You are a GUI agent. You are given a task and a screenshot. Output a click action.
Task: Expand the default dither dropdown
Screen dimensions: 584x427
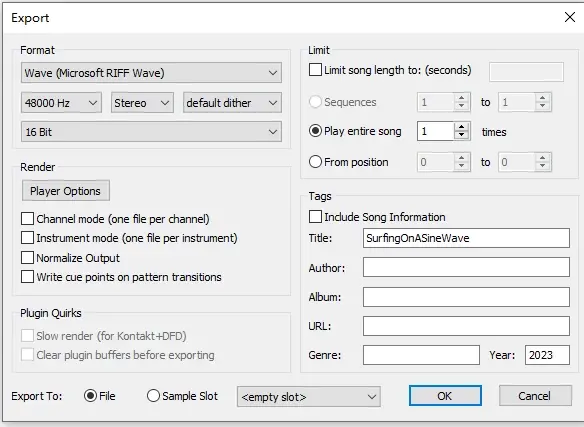point(232,102)
